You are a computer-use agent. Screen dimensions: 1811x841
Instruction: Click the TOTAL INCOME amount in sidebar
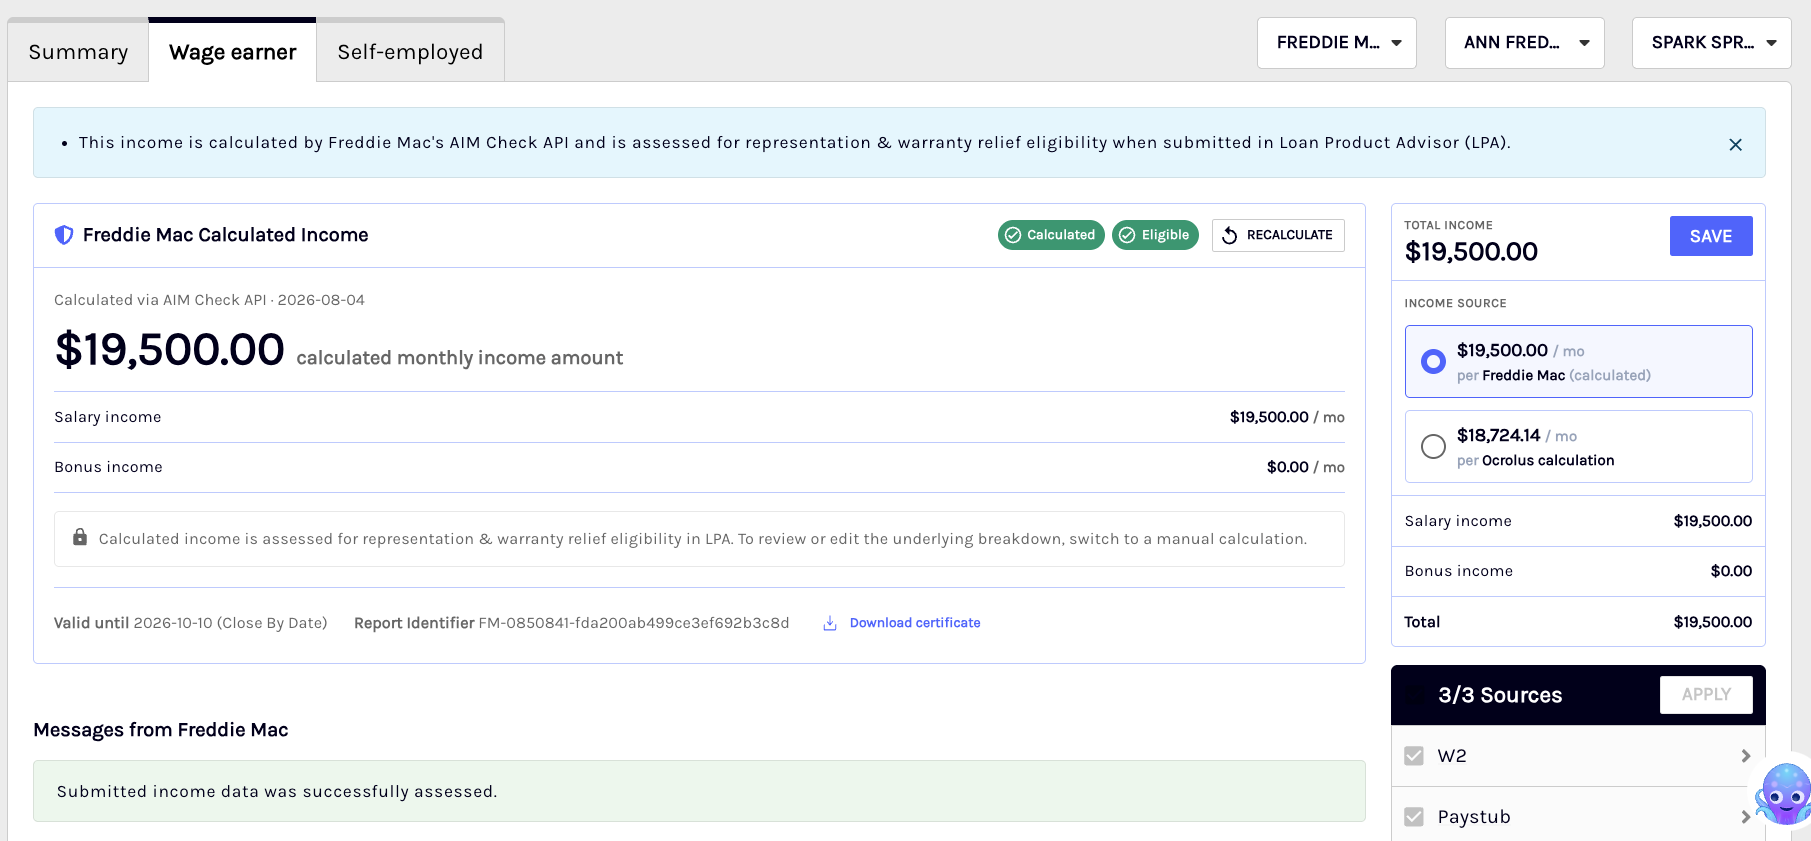(1471, 252)
